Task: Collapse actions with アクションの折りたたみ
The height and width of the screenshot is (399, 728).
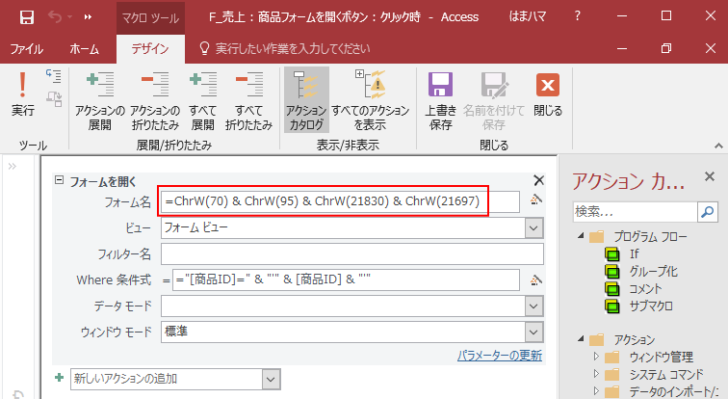Action: pyautogui.click(x=155, y=101)
